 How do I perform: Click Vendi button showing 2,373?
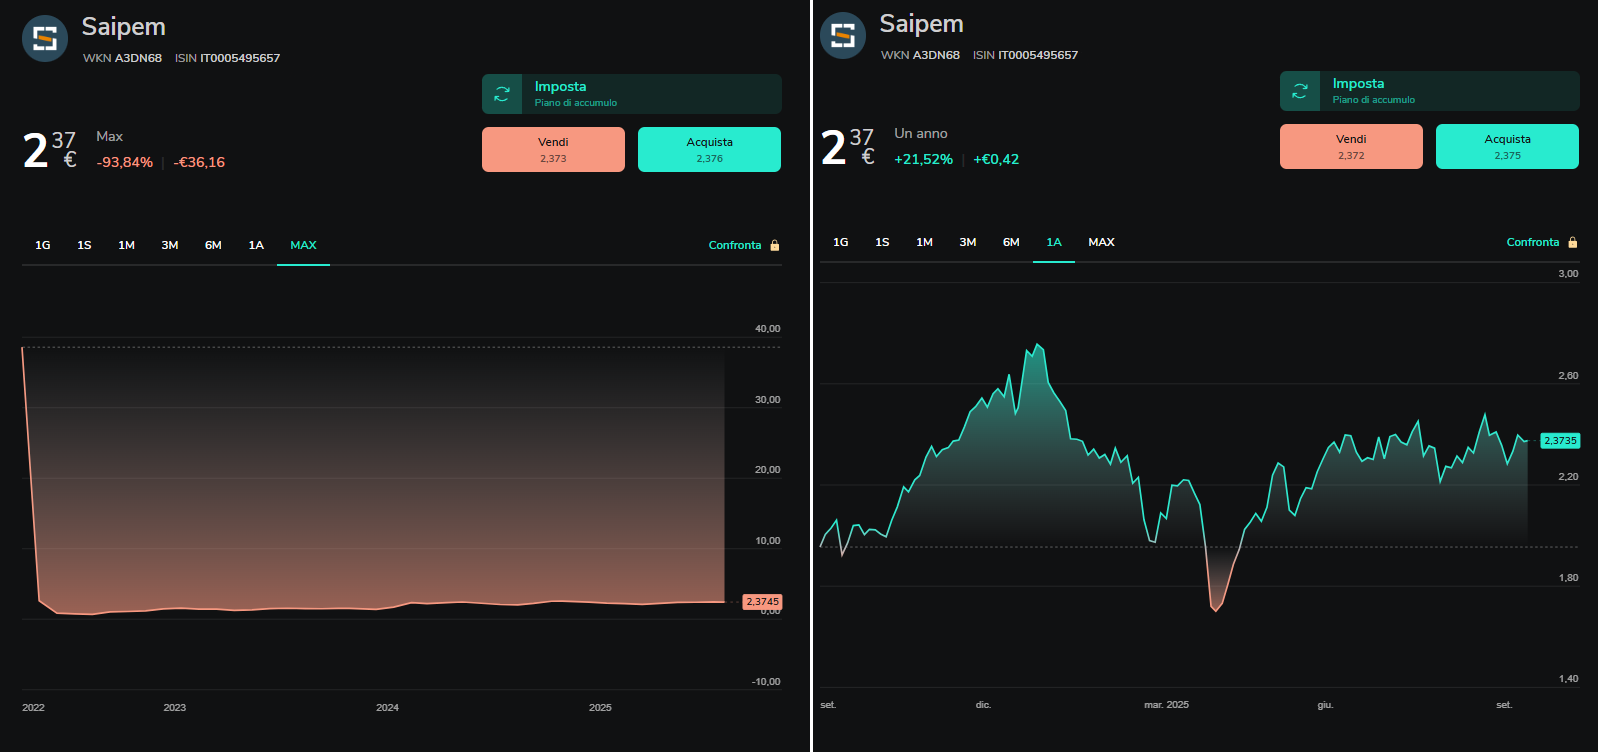point(553,149)
